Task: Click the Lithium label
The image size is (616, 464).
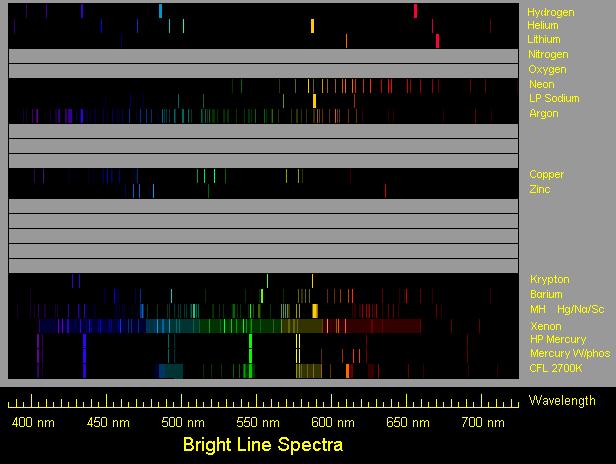Action: (x=544, y=39)
